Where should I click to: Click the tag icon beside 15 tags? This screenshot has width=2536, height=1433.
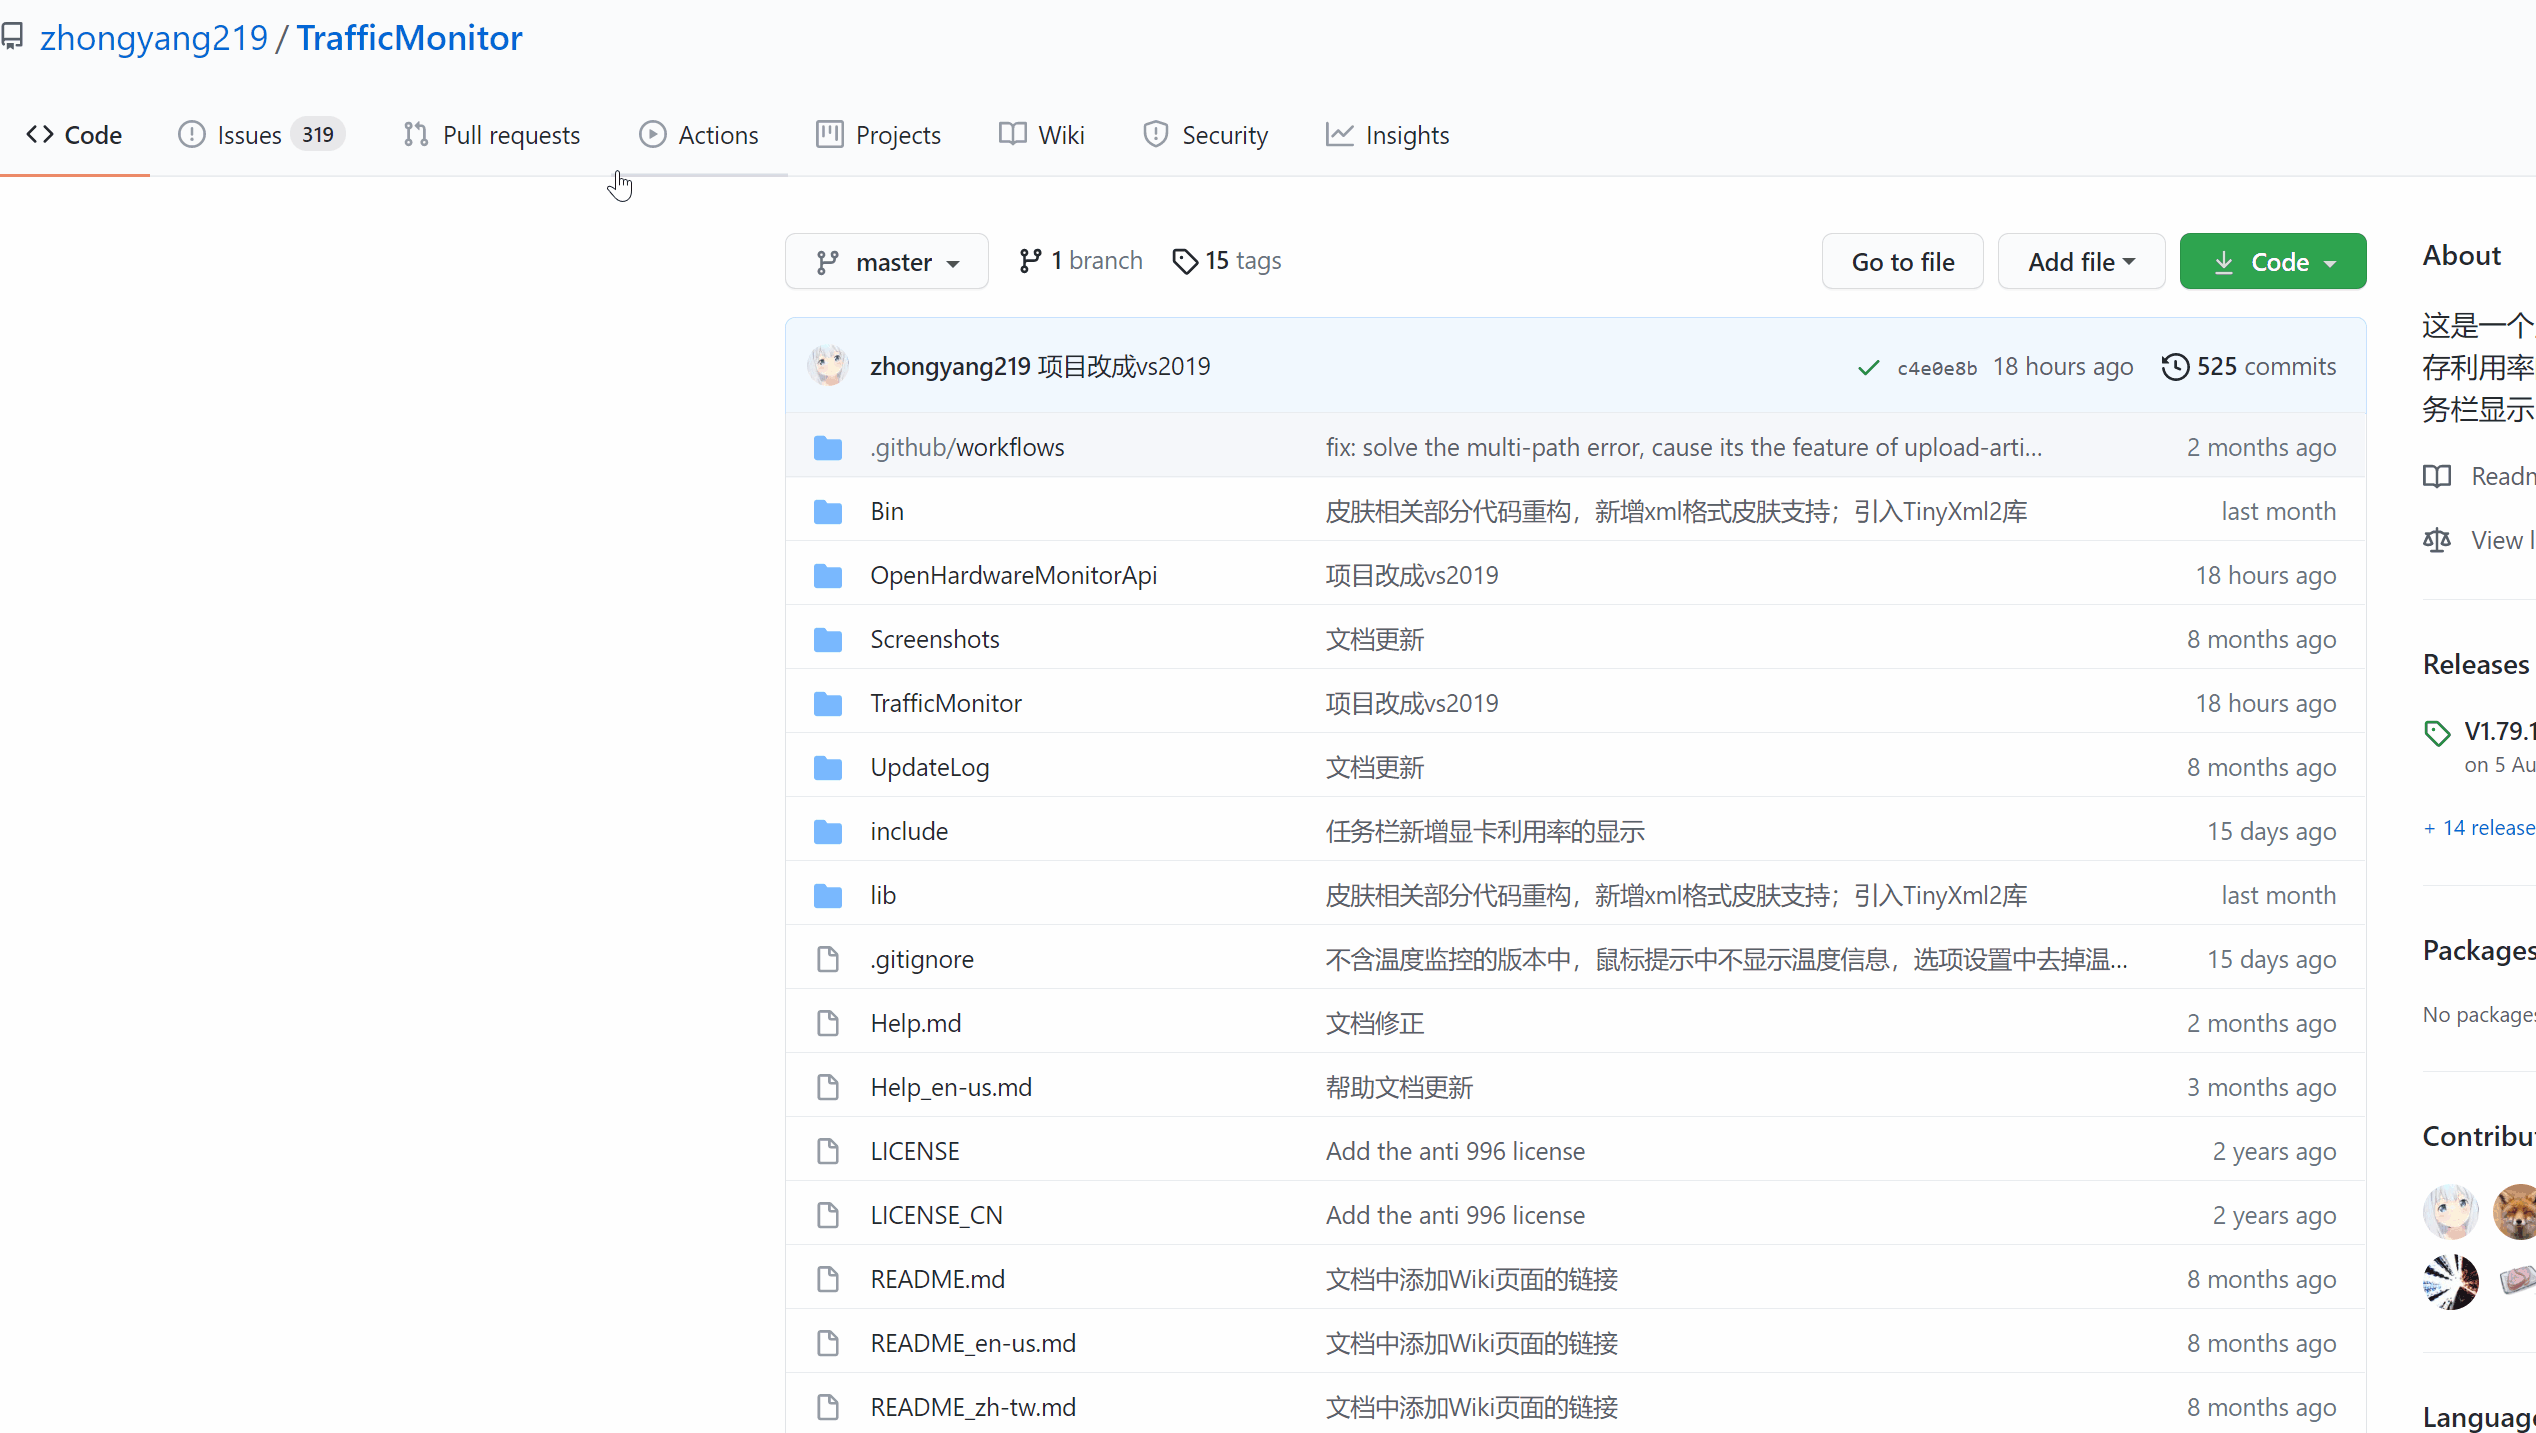1184,261
